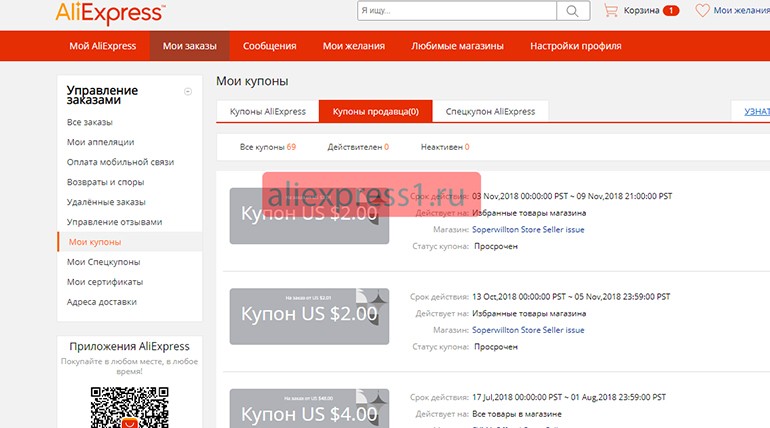Click the cart item count badge
The image size is (770, 428).
click(671, 10)
